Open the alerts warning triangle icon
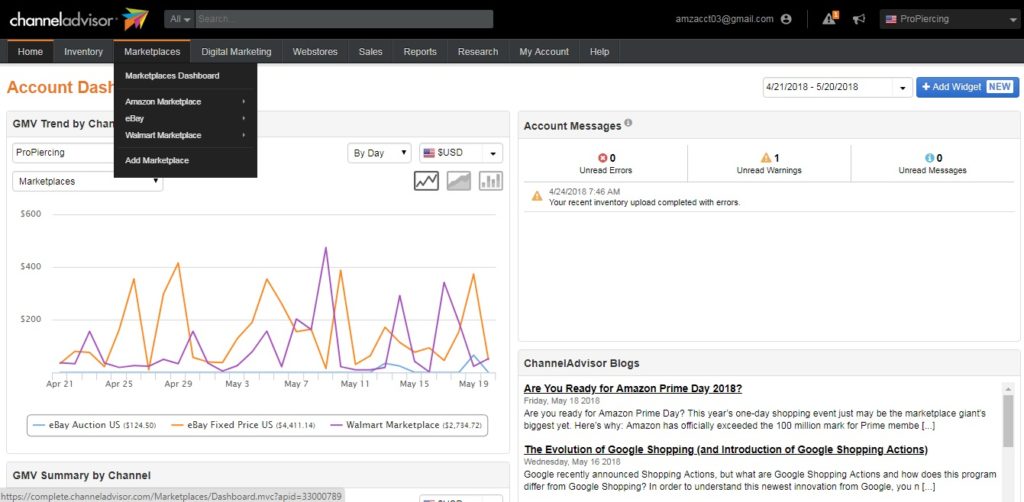The image size is (1024, 502). (829, 19)
